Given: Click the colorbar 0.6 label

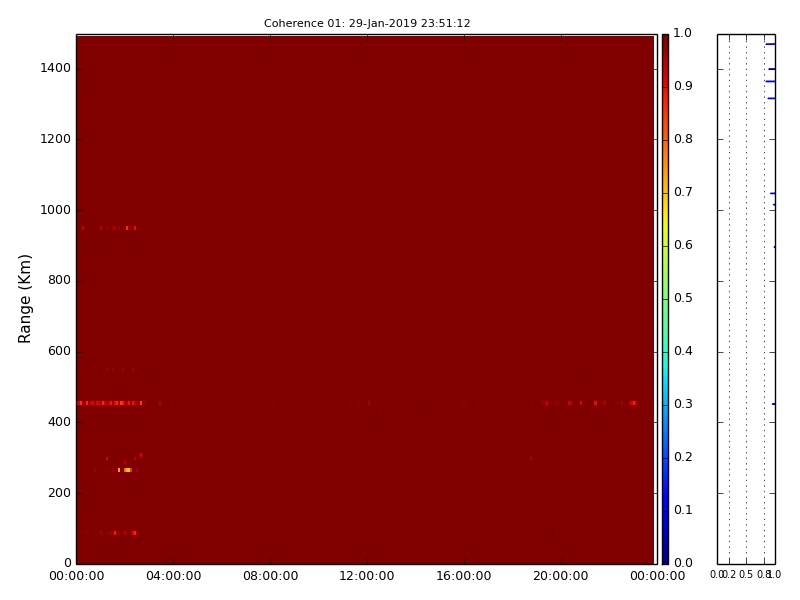Looking at the screenshot, I should [683, 245].
